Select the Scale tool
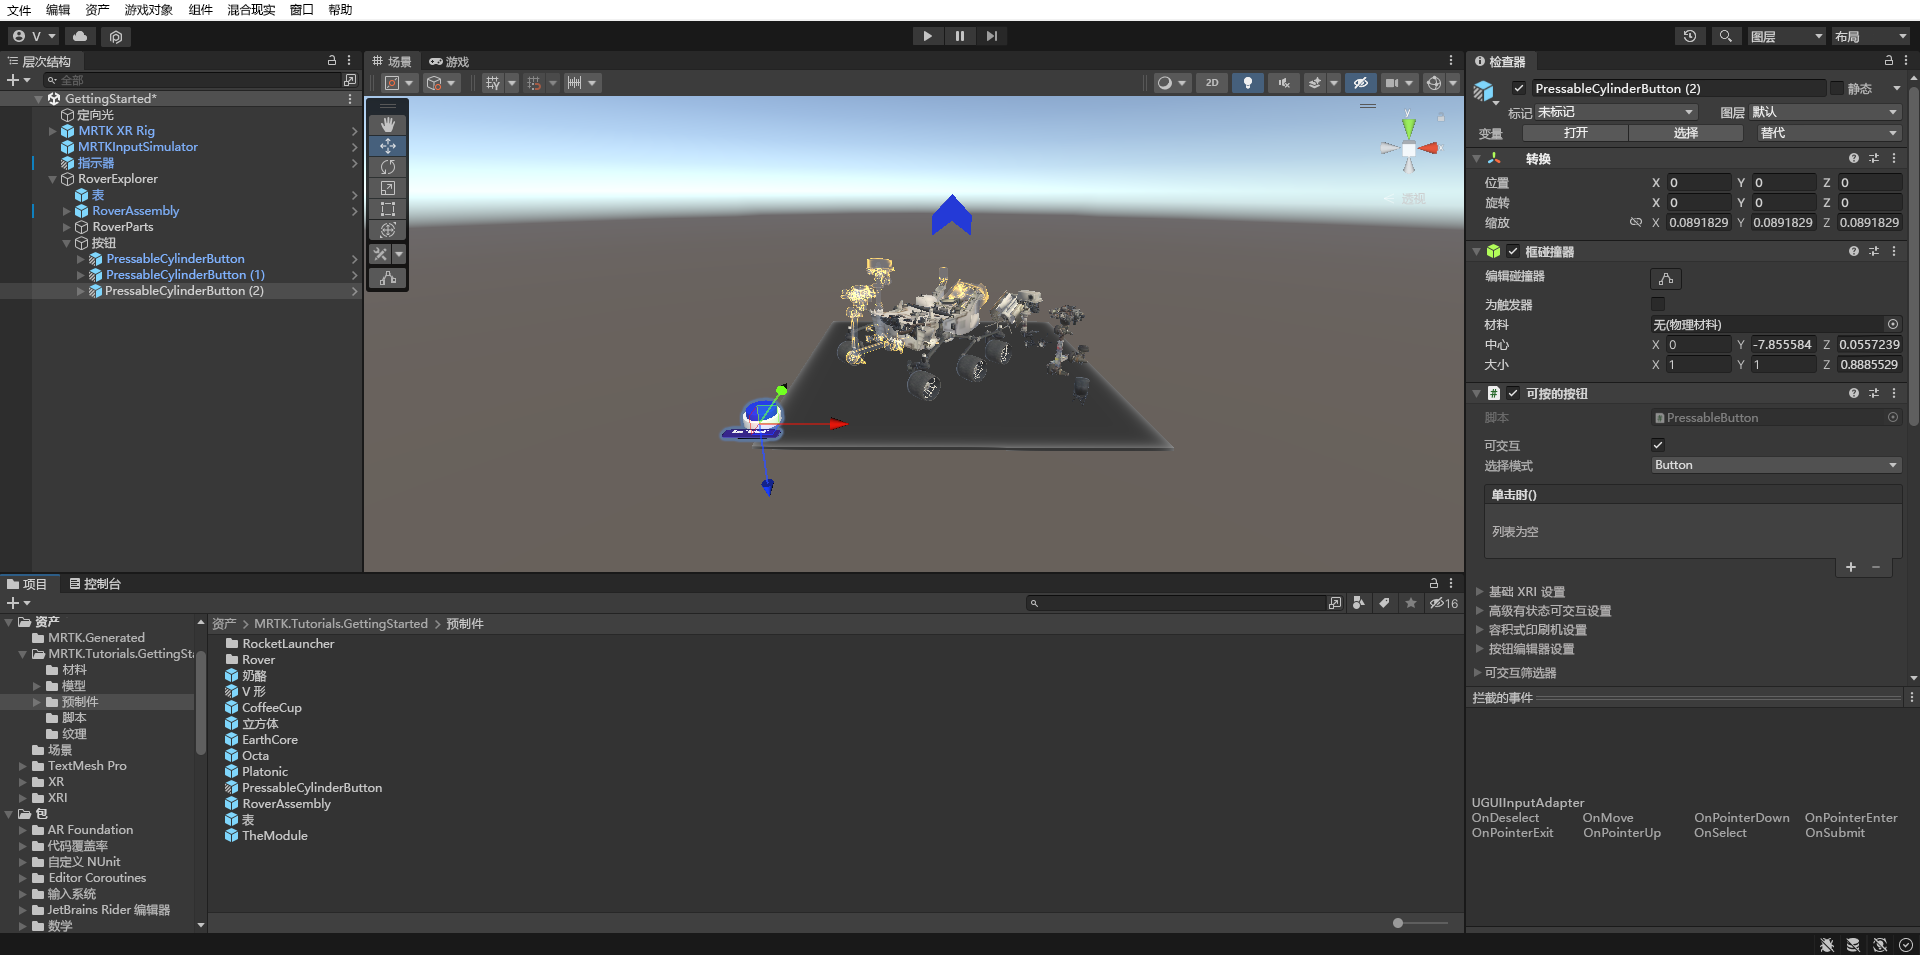This screenshot has width=1920, height=955. point(387,188)
